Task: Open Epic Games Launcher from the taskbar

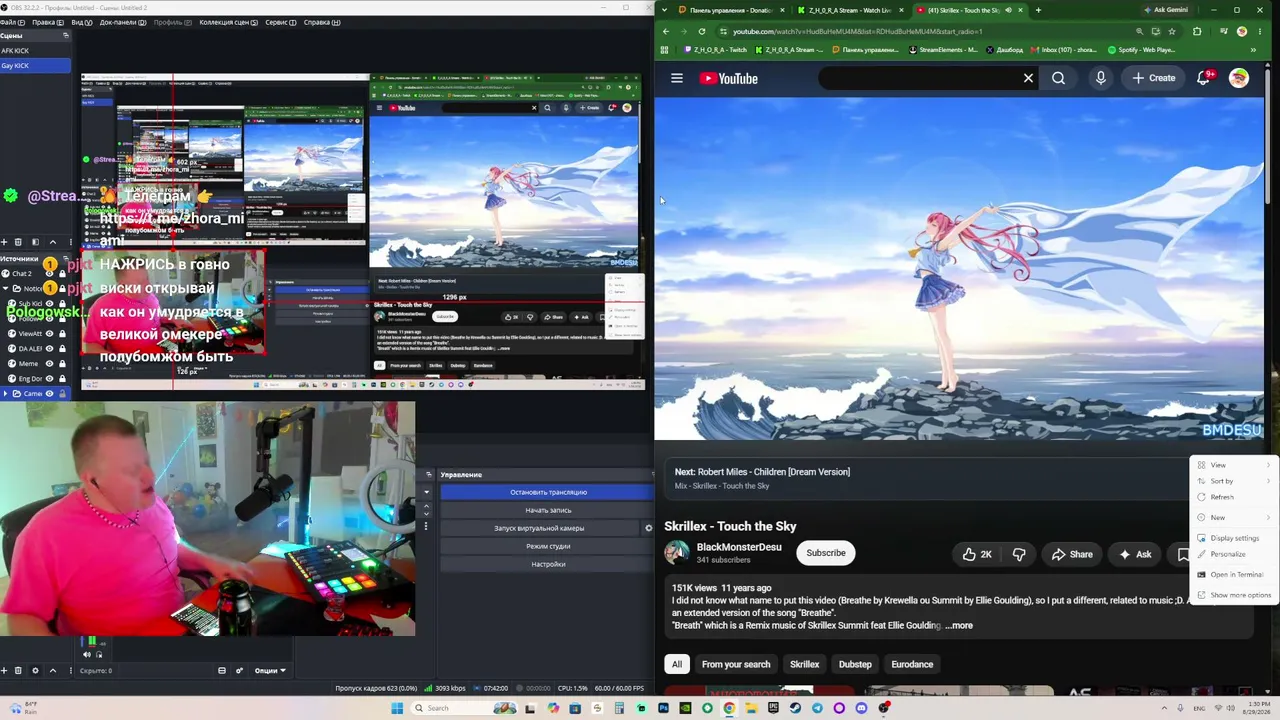Action: coord(773,708)
